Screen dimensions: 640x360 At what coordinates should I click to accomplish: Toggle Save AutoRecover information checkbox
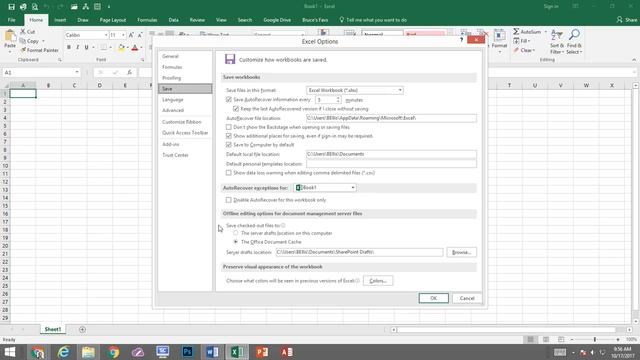tap(229, 100)
